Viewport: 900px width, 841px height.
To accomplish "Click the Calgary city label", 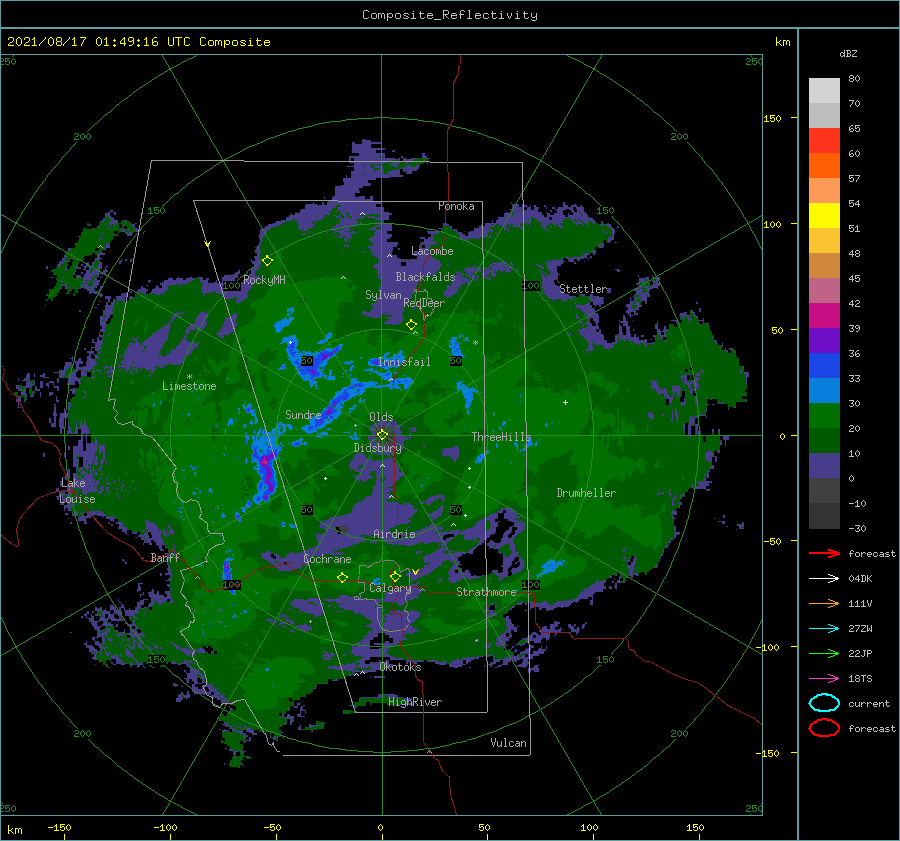I will point(390,588).
